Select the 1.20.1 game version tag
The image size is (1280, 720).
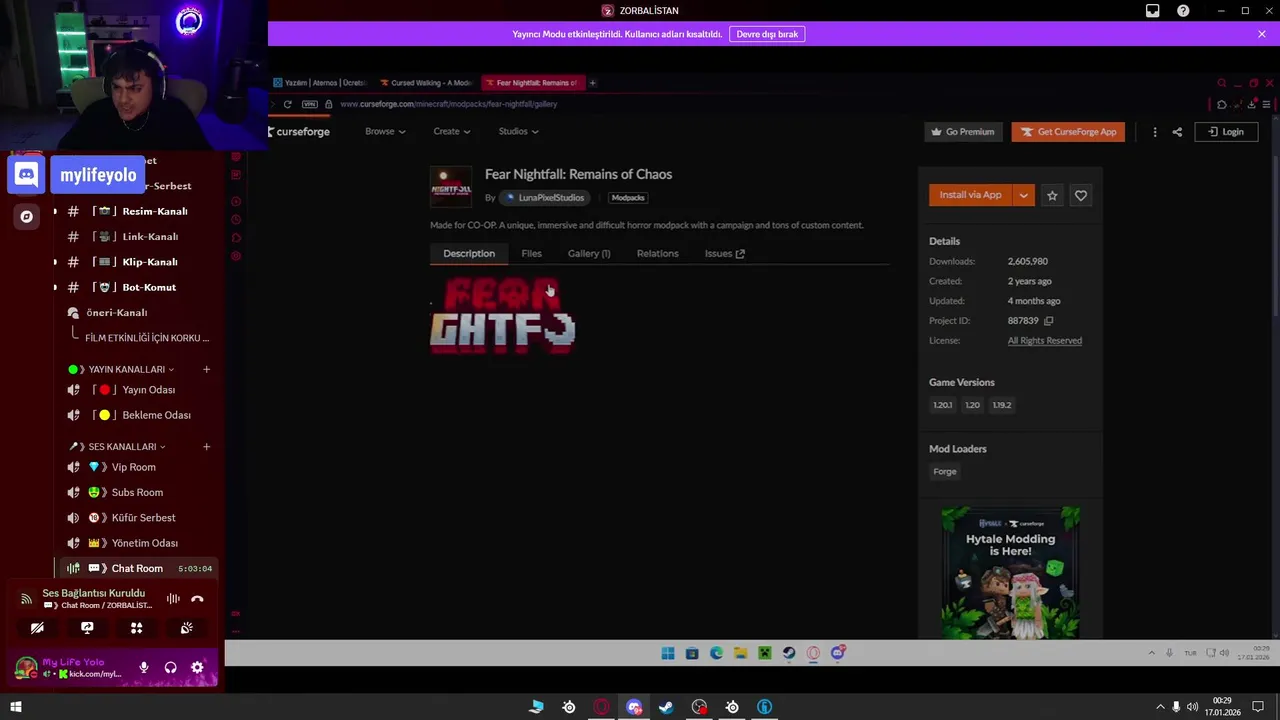click(942, 406)
